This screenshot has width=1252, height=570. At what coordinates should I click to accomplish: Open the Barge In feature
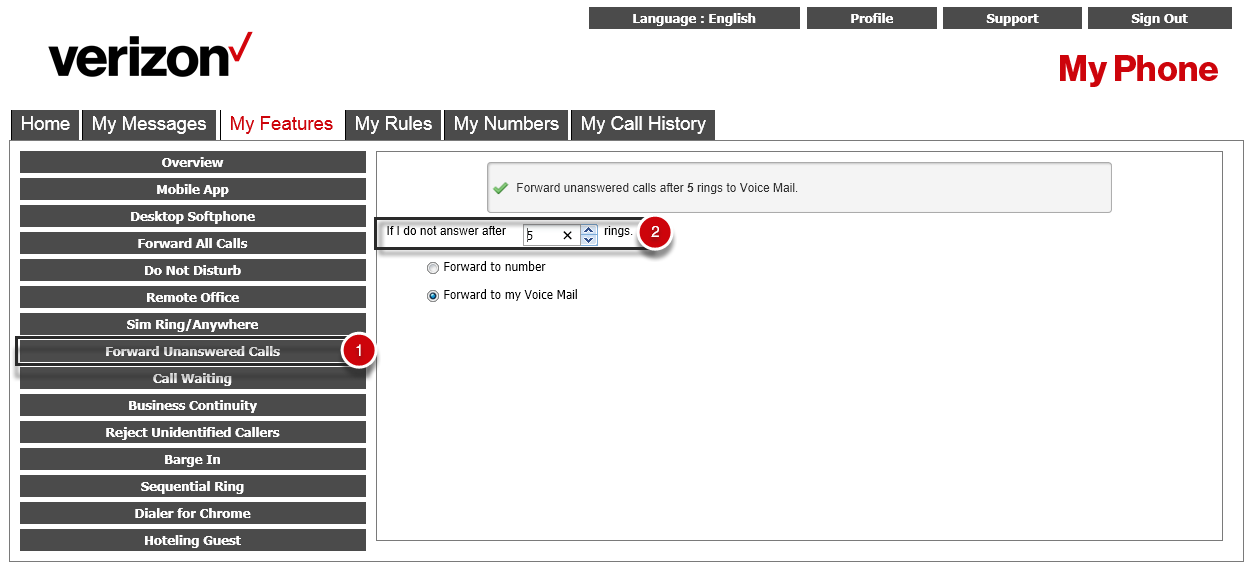[x=193, y=459]
